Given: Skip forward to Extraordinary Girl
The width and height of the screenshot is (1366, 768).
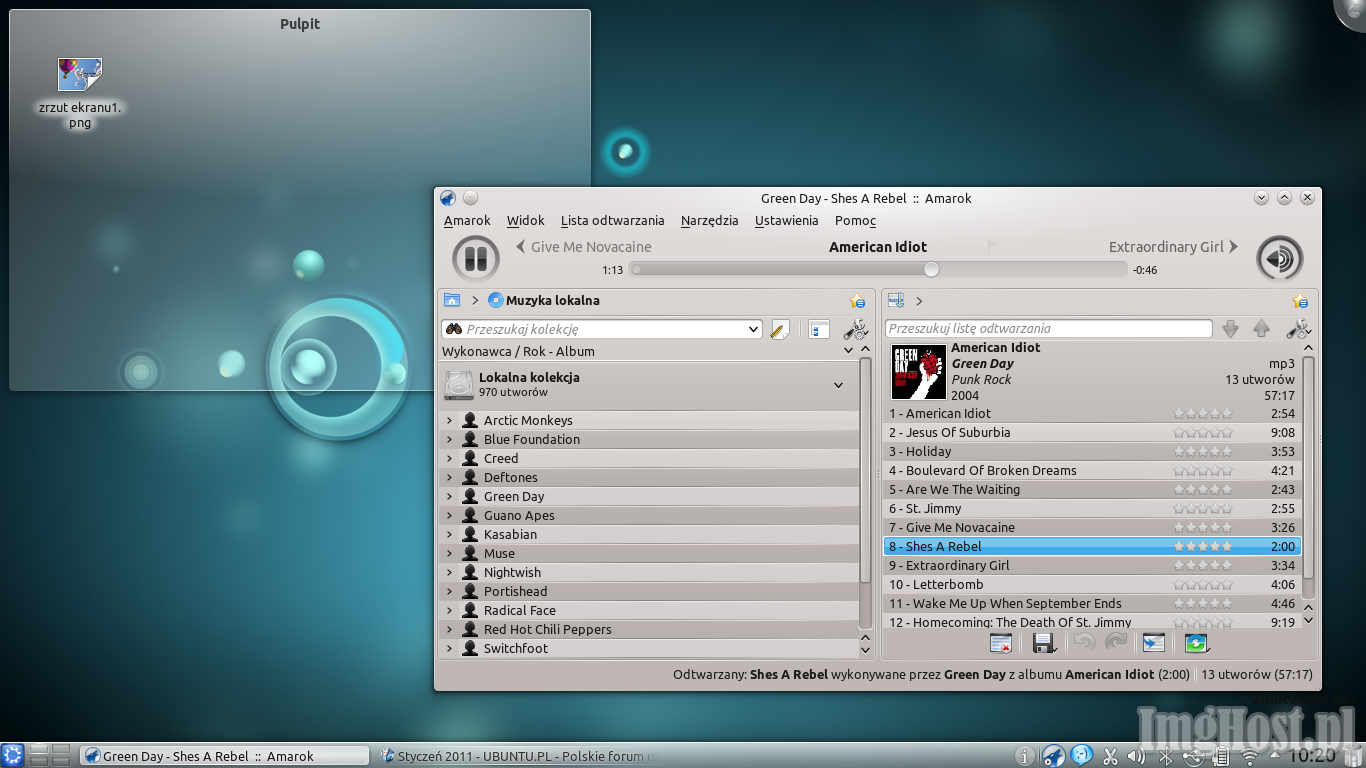Looking at the screenshot, I should point(1174,247).
